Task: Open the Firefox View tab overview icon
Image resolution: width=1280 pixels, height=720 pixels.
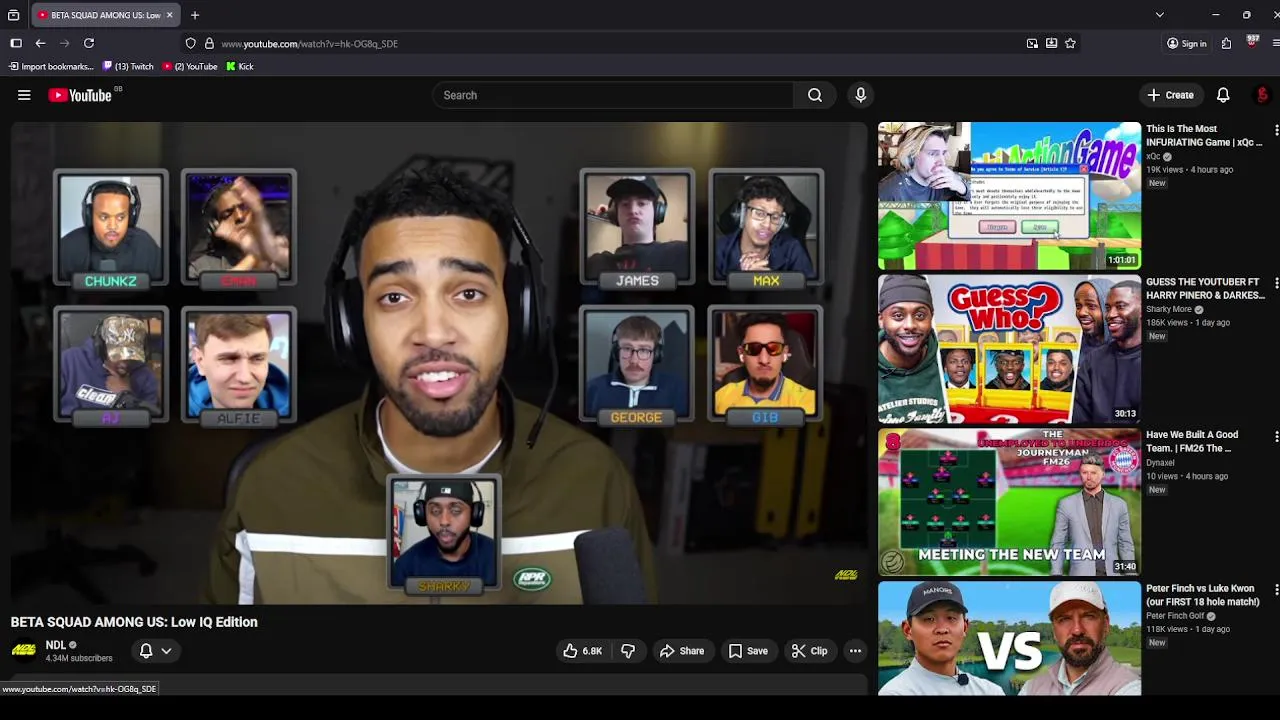Action: [13, 15]
